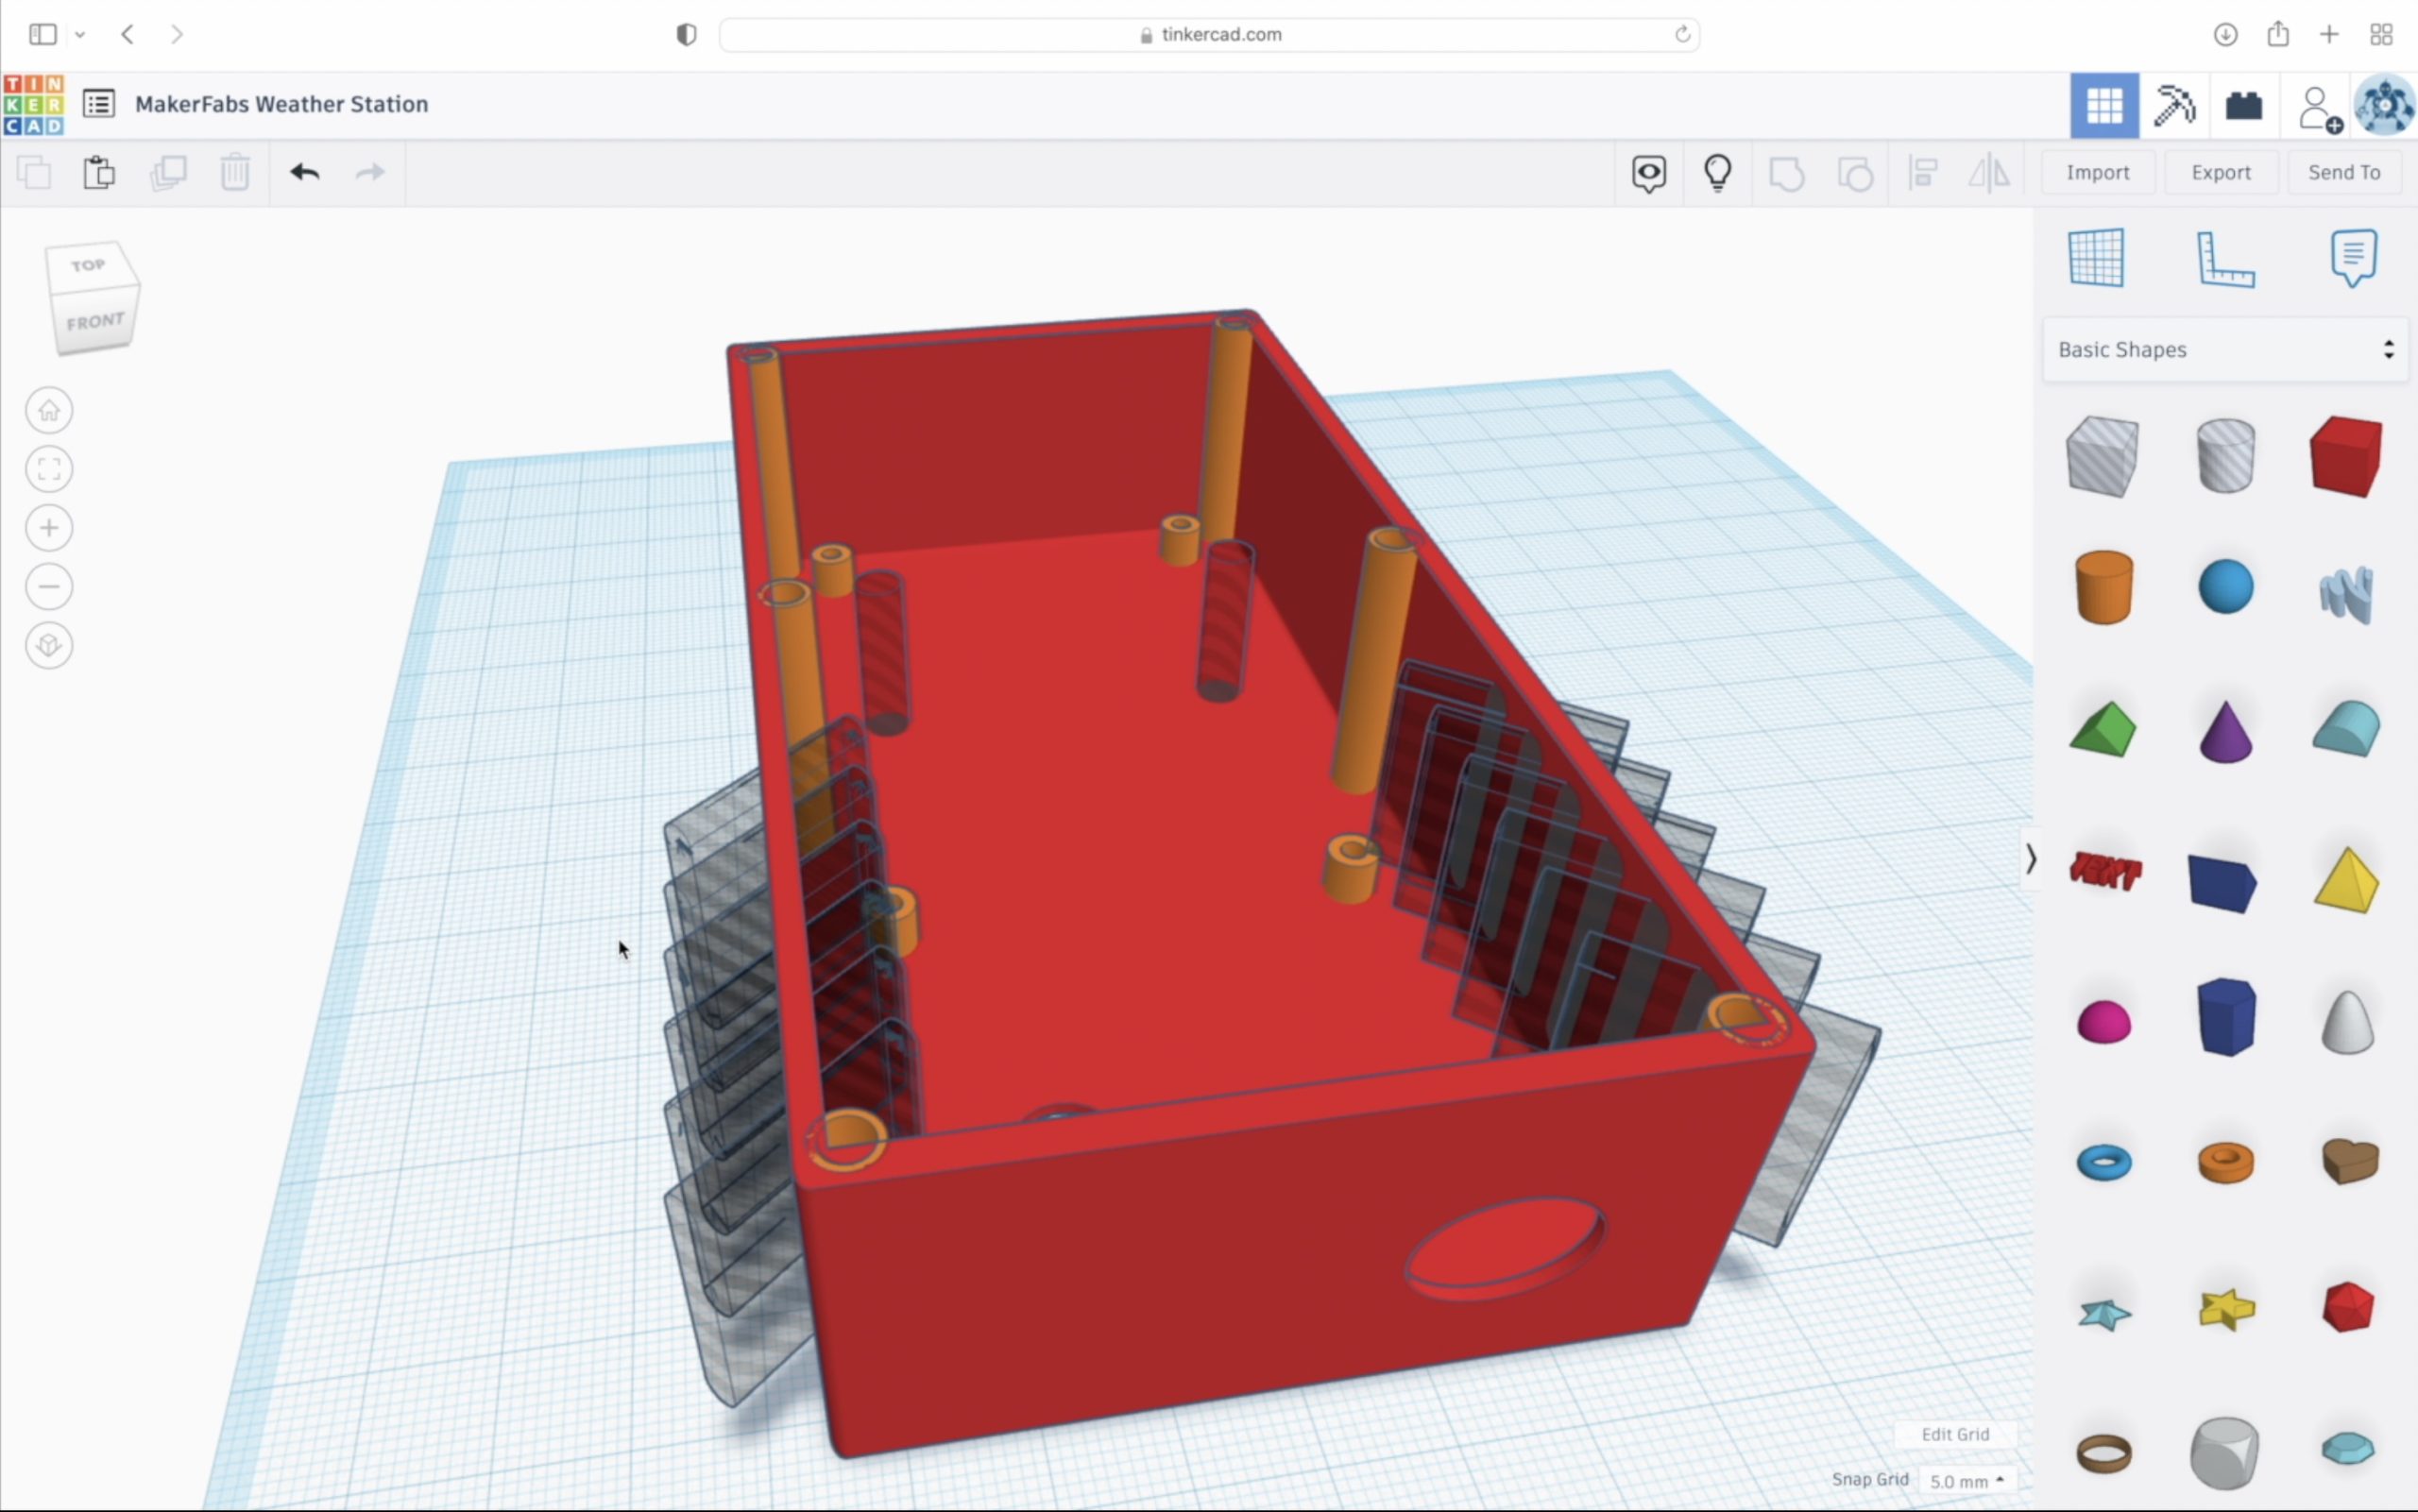The height and width of the screenshot is (1512, 2418).
Task: Open the Workplane tool
Action: tap(2096, 258)
